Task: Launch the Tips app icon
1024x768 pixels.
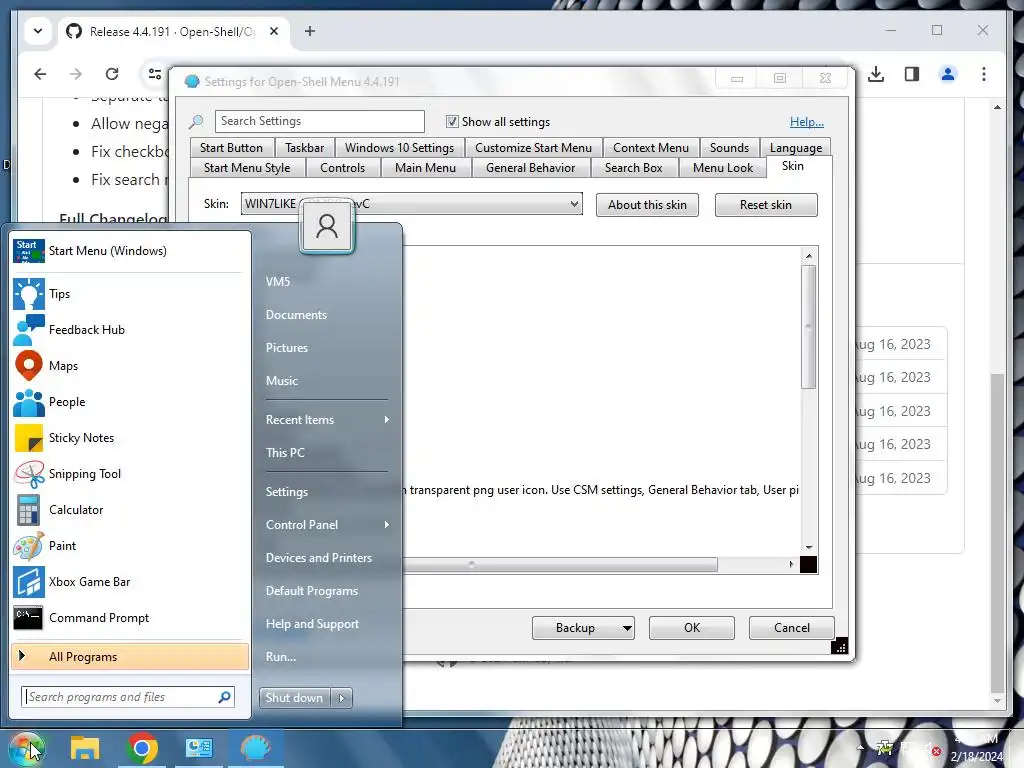Action: pos(29,294)
